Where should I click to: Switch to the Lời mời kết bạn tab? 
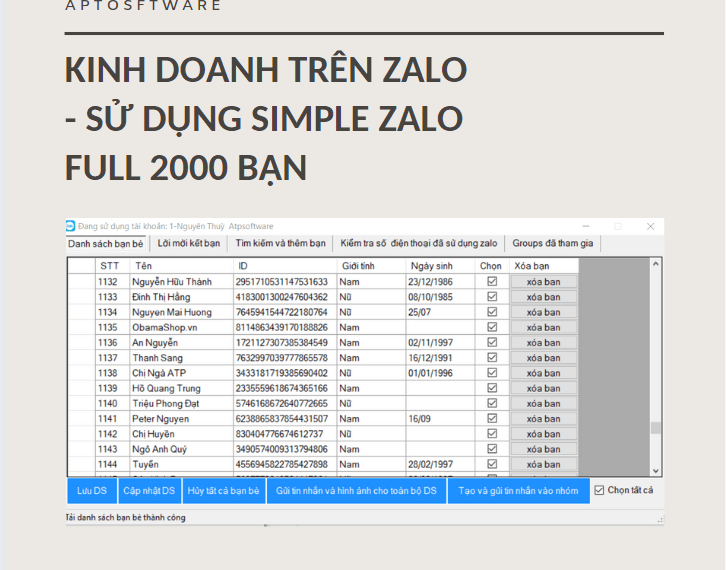[x=188, y=243]
